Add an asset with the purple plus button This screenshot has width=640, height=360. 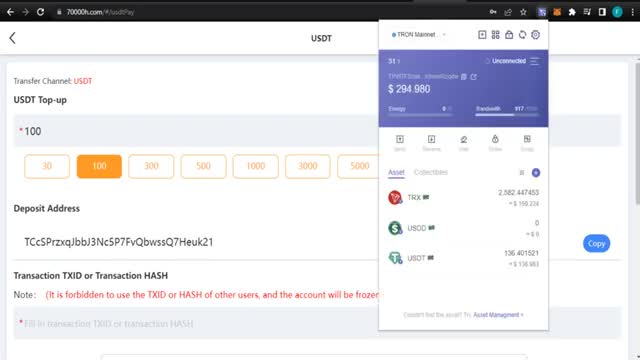[536, 173]
